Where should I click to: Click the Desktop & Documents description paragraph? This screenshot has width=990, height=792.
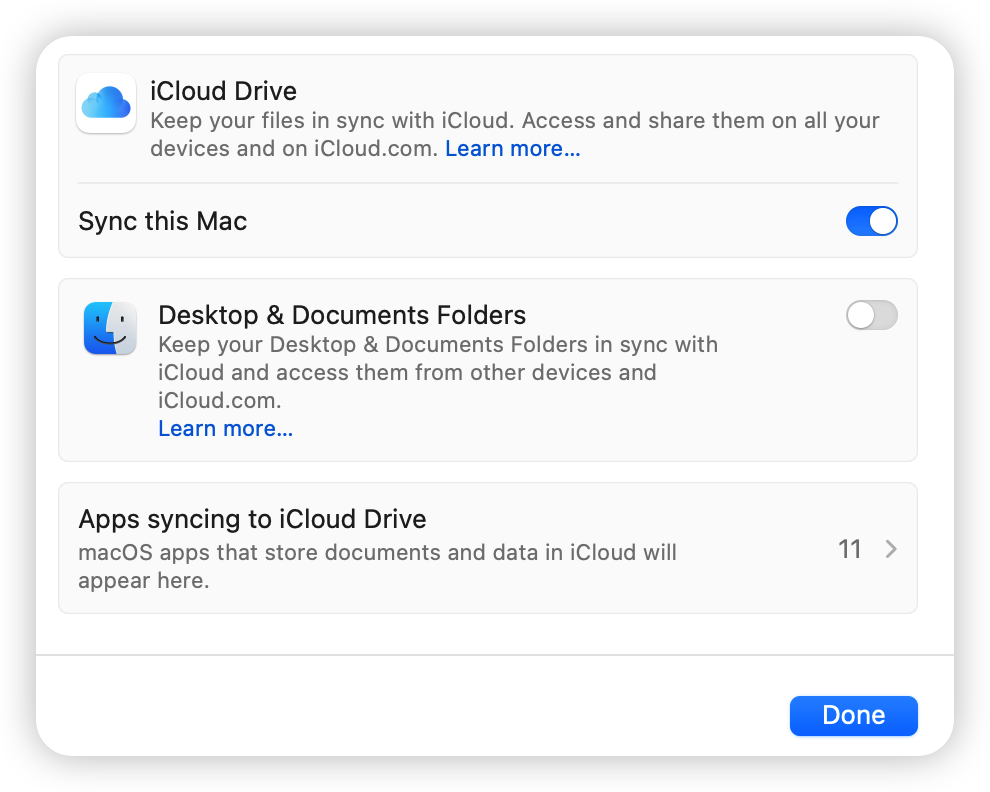[437, 372]
